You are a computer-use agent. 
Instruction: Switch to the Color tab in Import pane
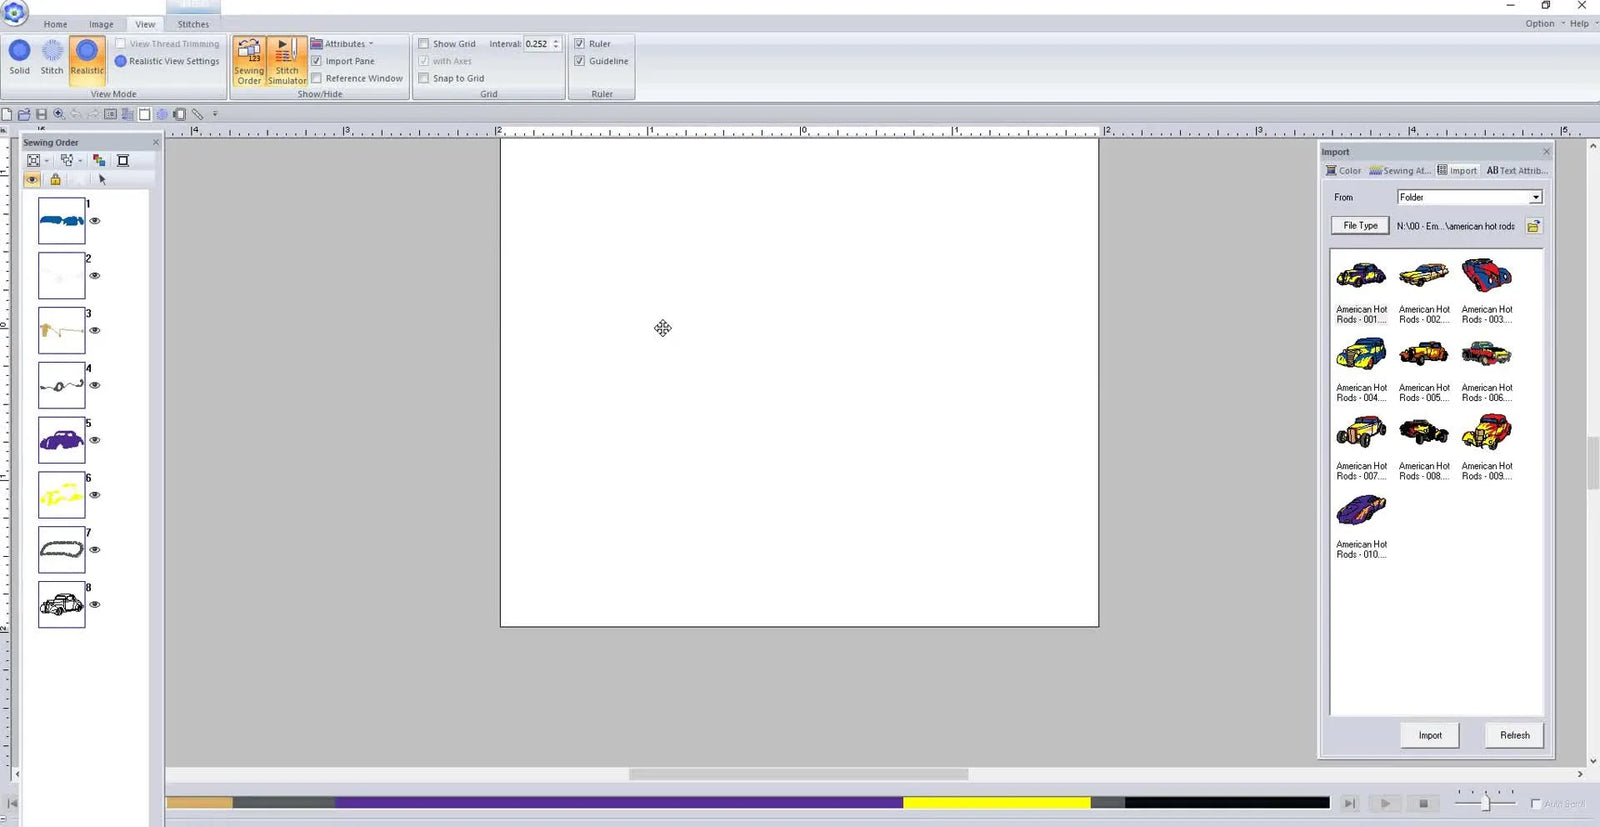(x=1343, y=171)
